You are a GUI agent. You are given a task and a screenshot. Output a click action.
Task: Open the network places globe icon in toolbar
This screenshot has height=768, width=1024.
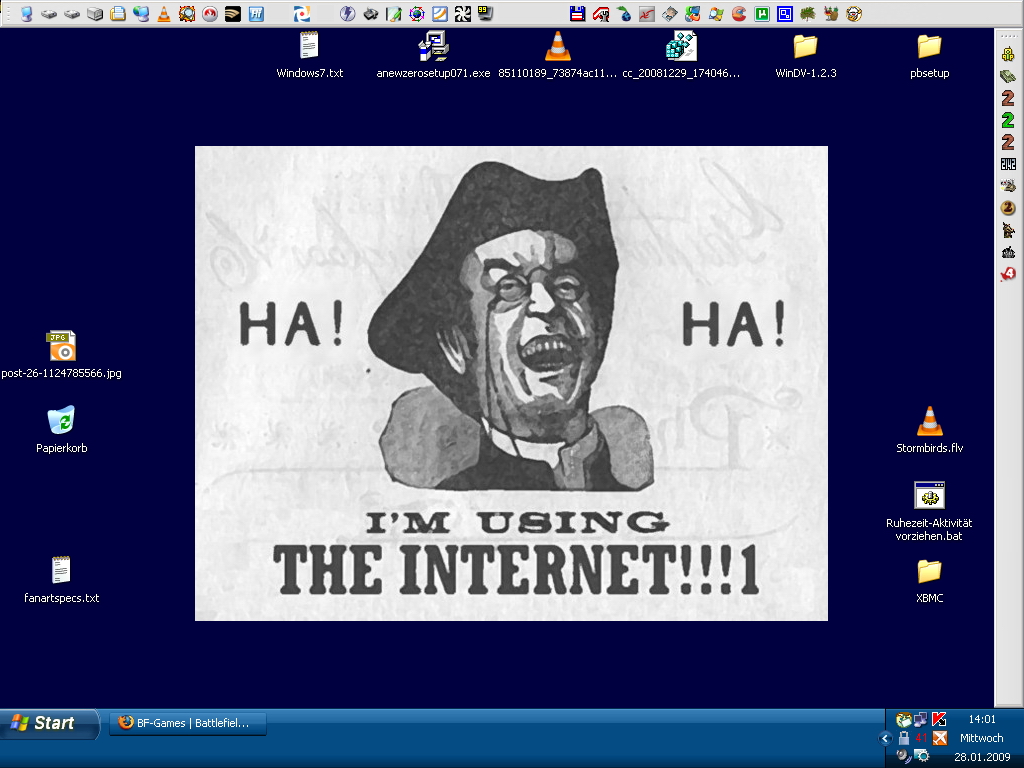pos(140,14)
